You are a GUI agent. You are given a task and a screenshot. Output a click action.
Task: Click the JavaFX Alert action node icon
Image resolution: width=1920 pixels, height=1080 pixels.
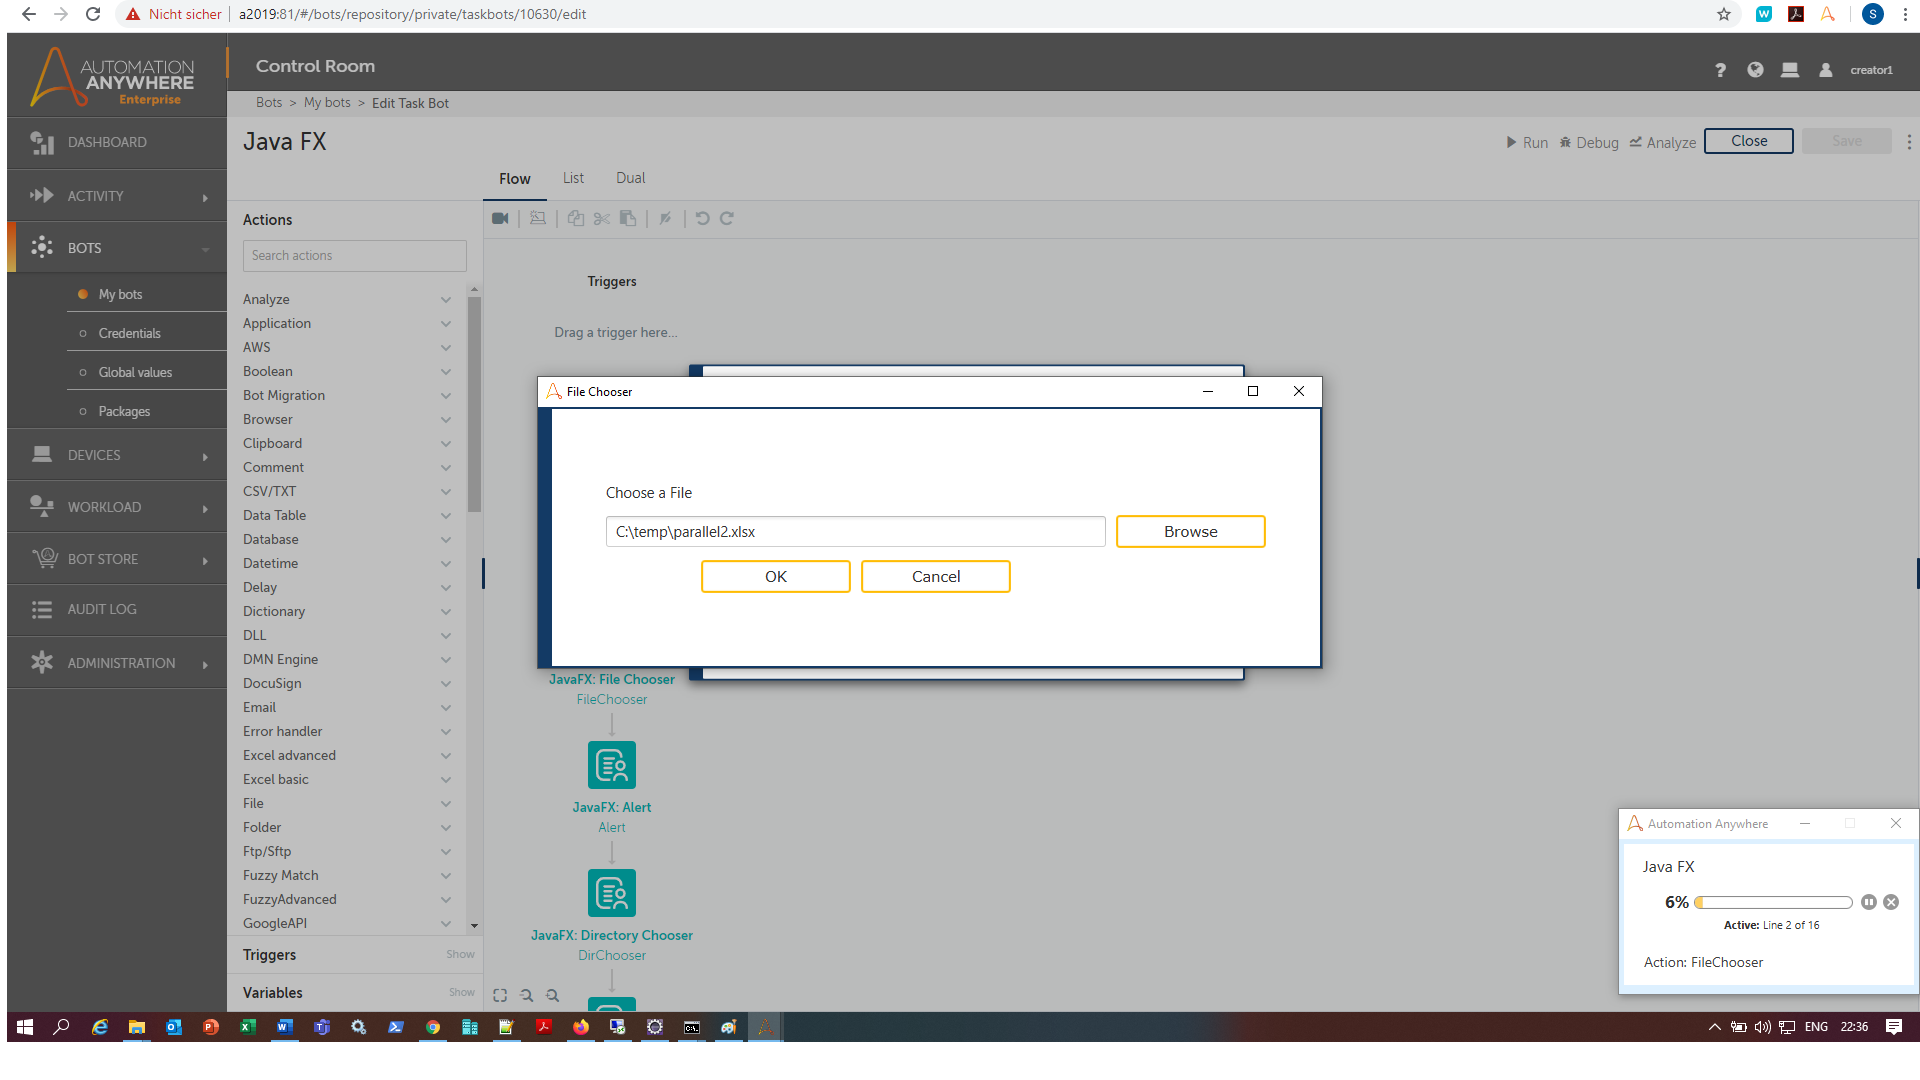611,765
